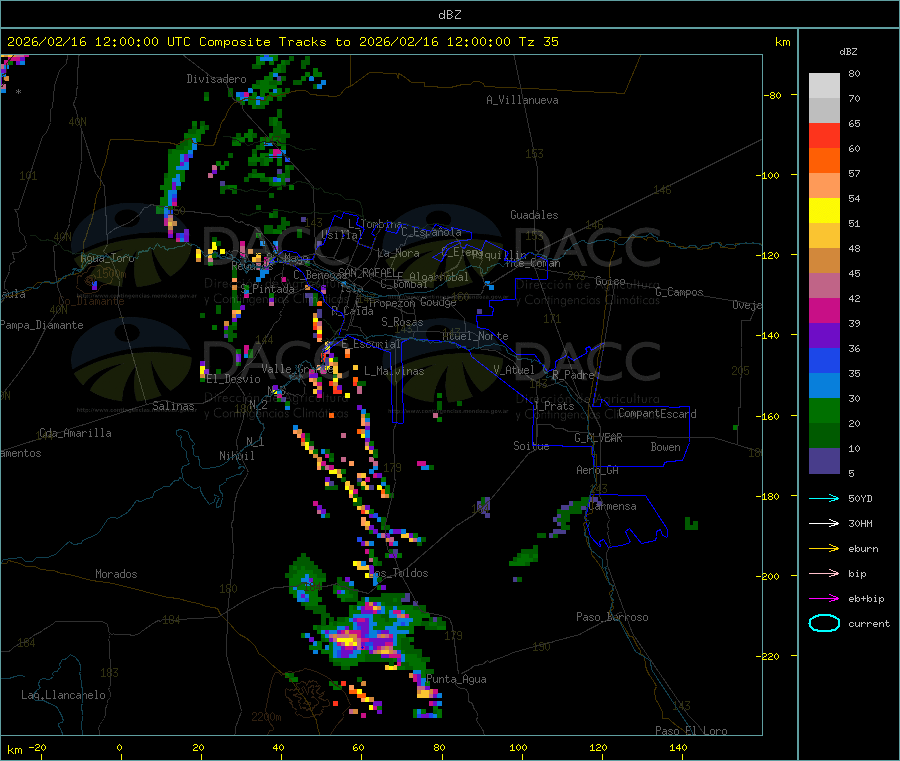
Task: Click the Lag.Llancanelo map label
Action: click(63, 695)
